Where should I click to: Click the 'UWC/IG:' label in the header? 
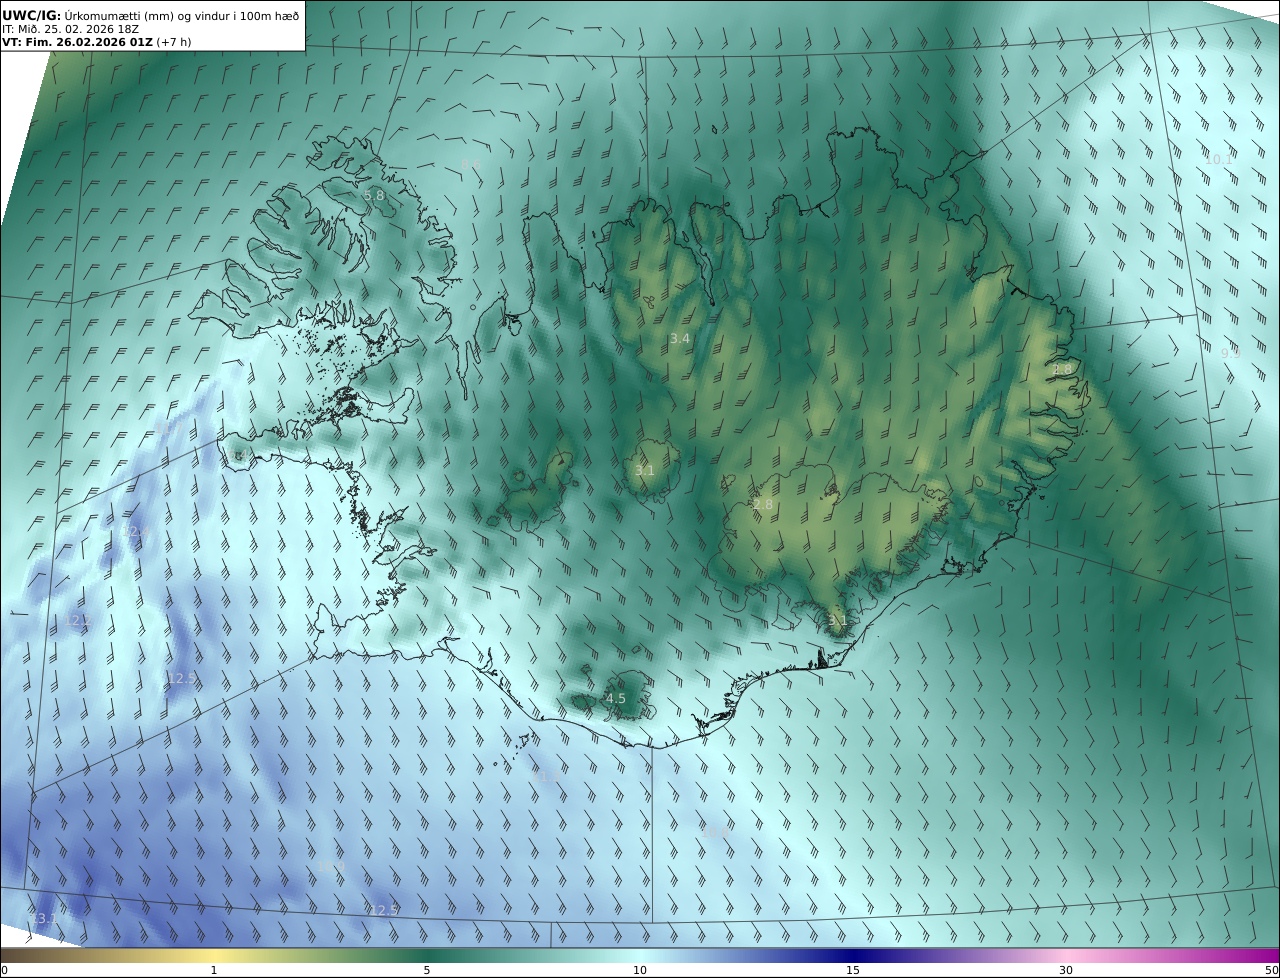pos(32,15)
